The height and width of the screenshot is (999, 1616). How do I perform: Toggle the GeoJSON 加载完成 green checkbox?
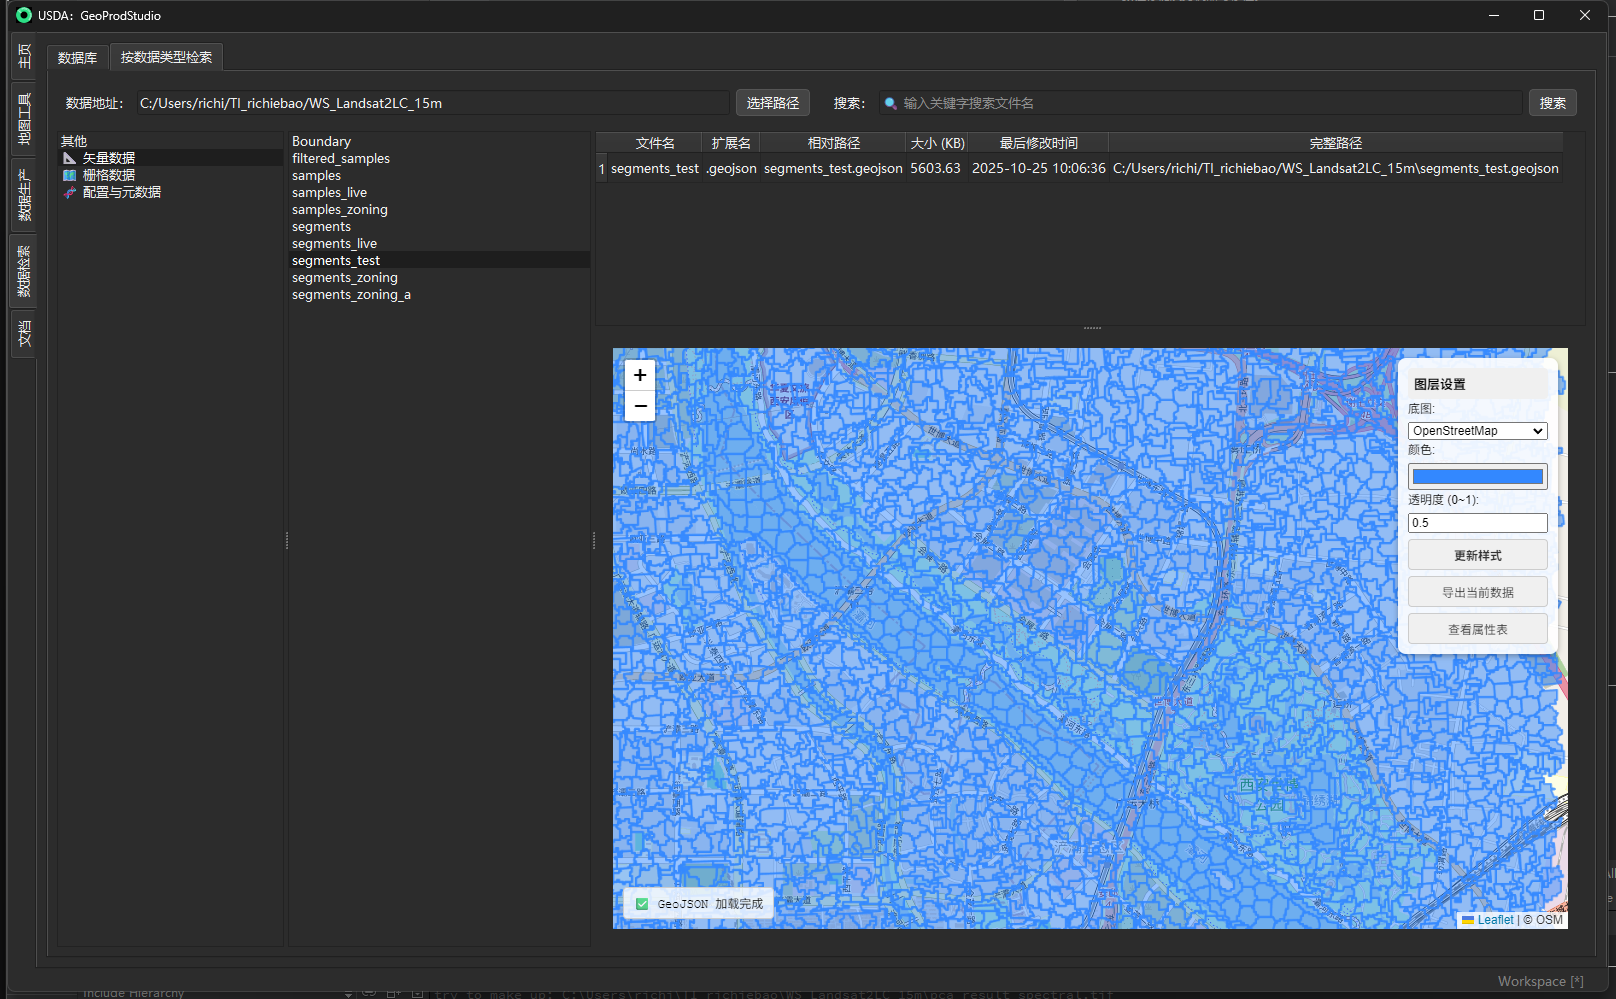[x=641, y=903]
